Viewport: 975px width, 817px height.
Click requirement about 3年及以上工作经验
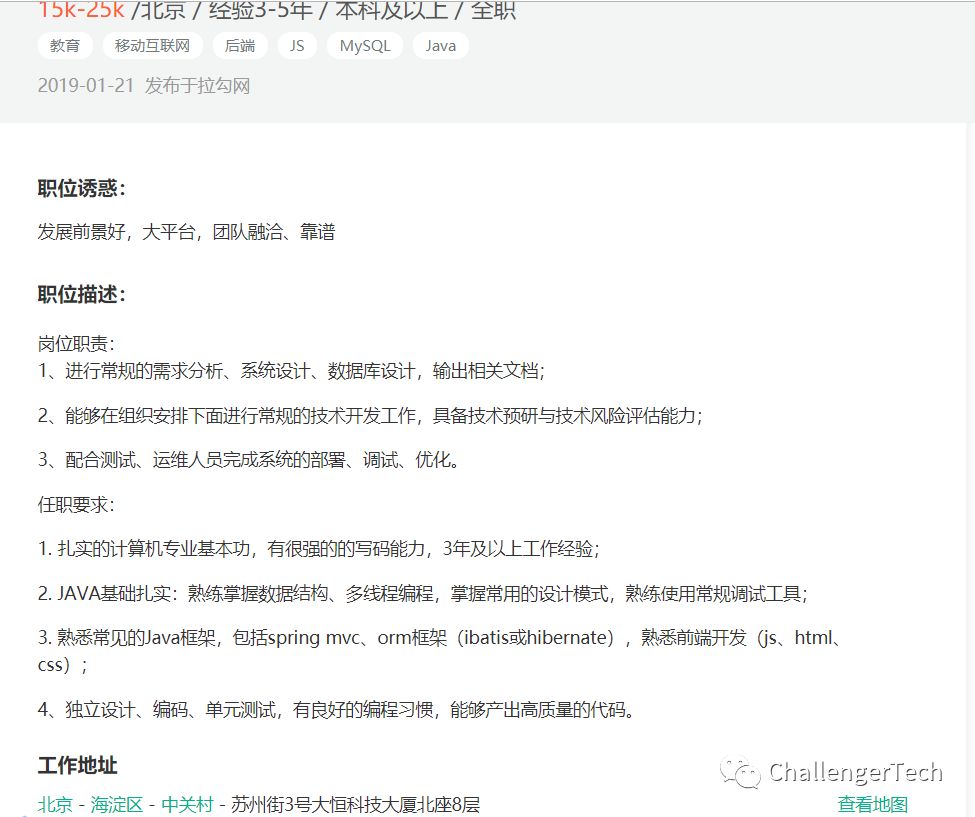pos(318,548)
